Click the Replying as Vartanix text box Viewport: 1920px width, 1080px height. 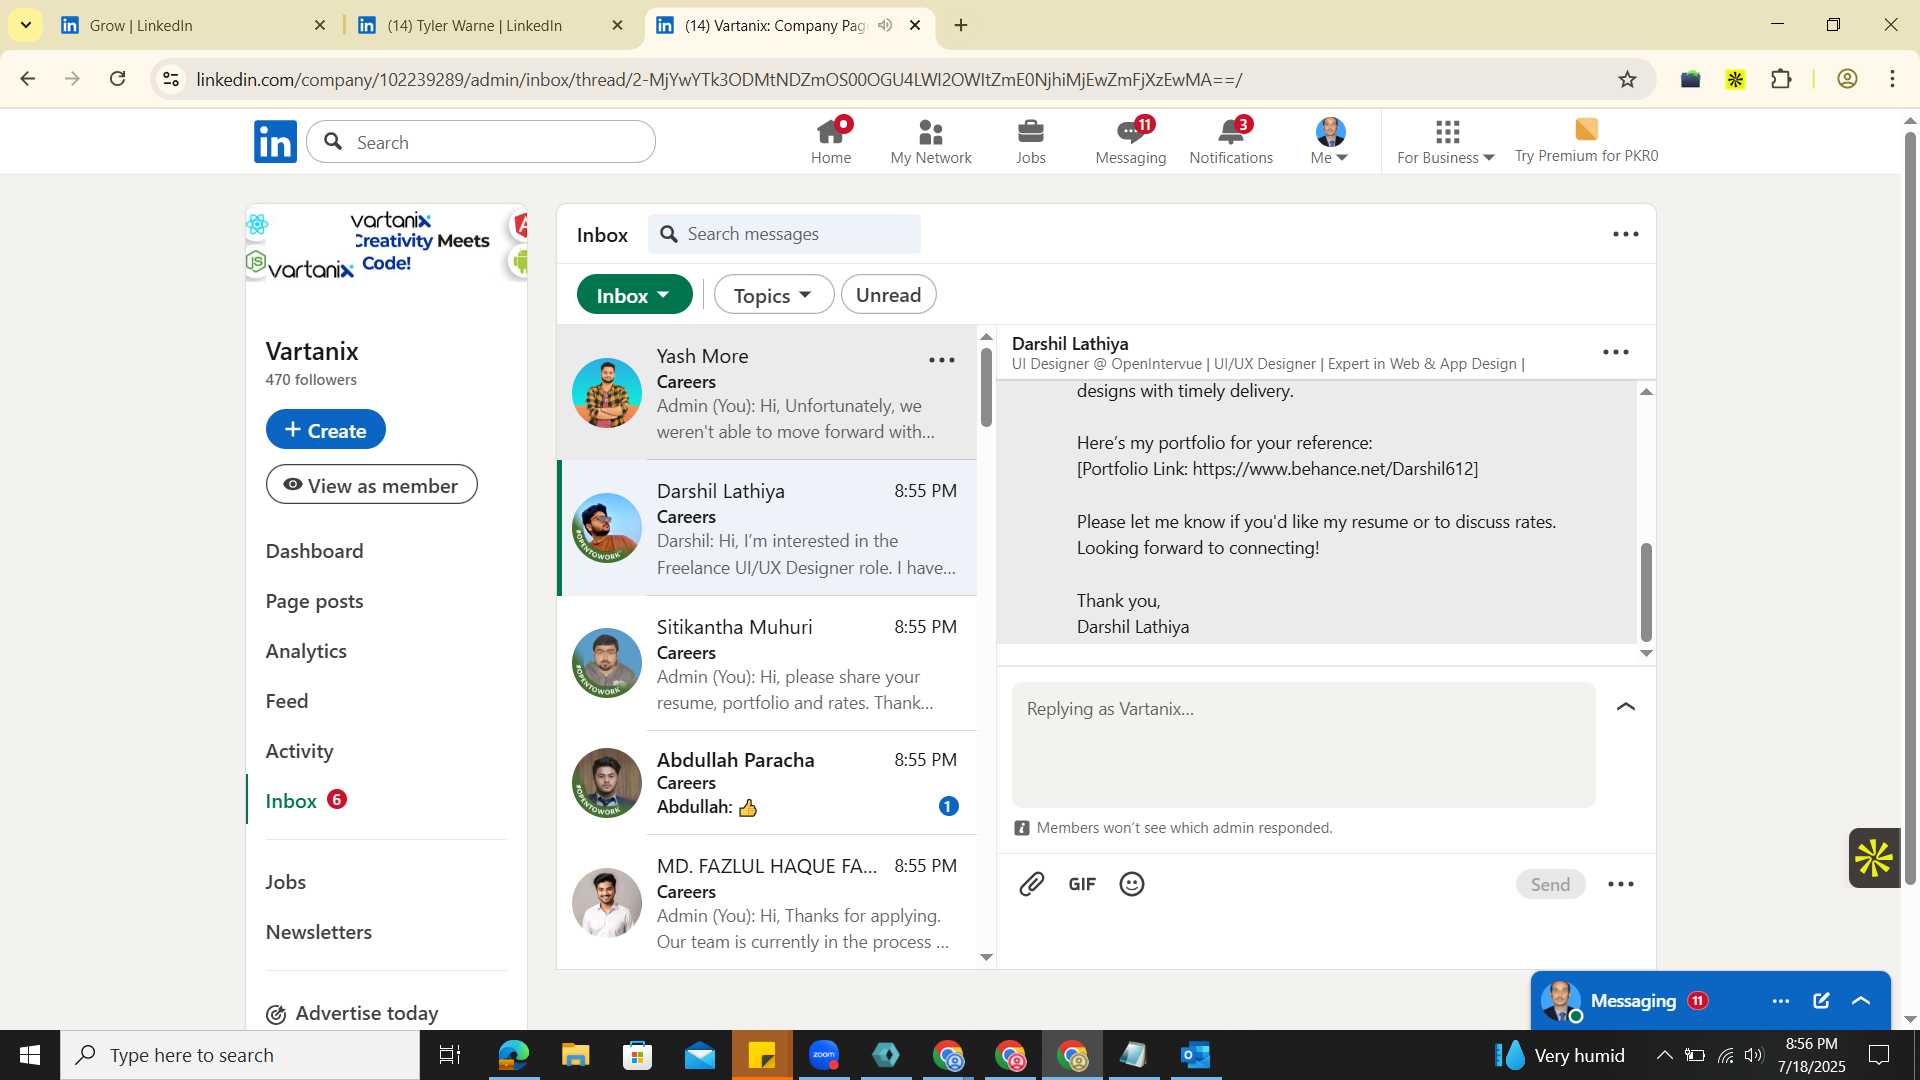tap(1303, 745)
